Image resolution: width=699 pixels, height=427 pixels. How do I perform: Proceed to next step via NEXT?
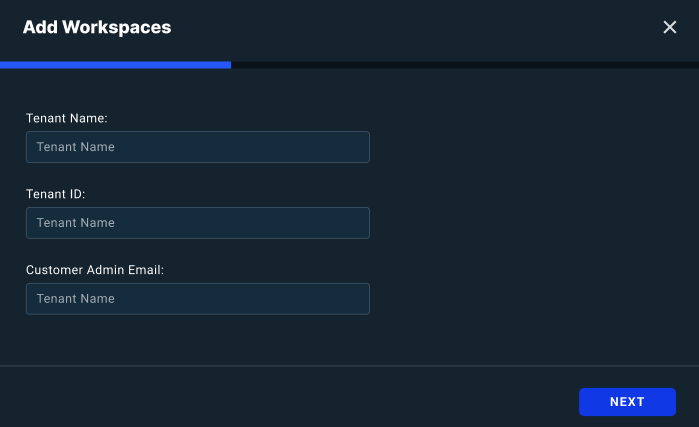coord(627,402)
